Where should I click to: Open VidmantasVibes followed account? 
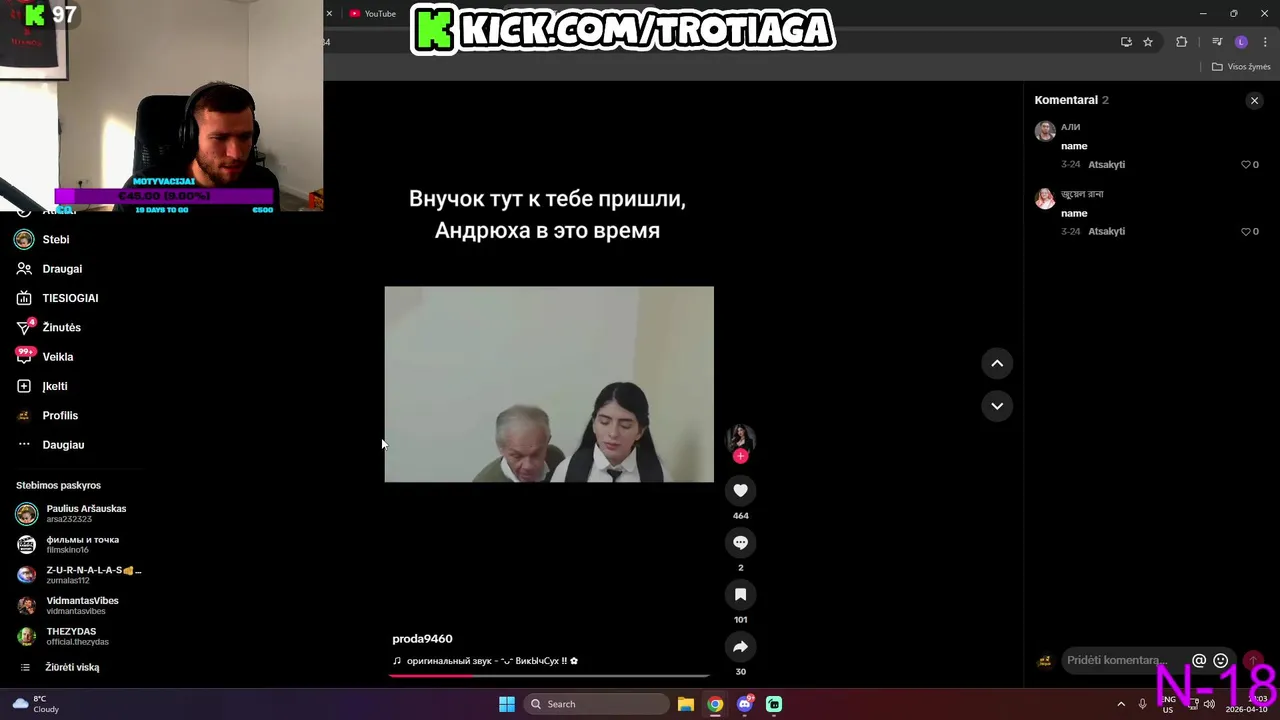(80, 605)
